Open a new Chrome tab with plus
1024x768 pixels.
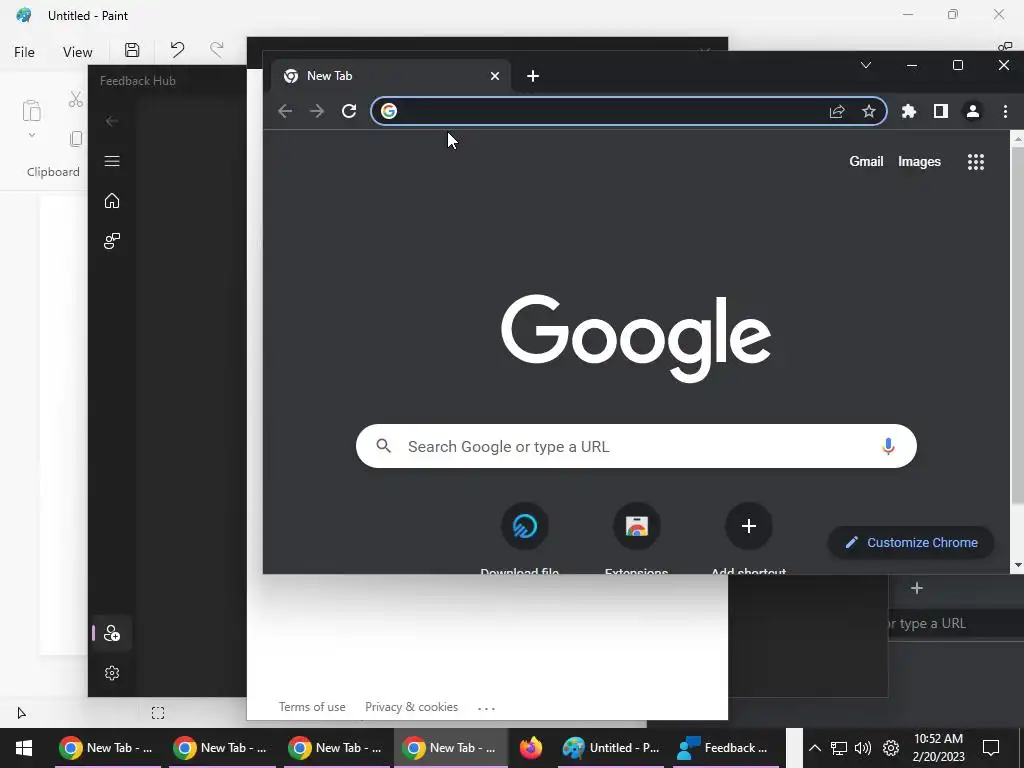point(533,76)
